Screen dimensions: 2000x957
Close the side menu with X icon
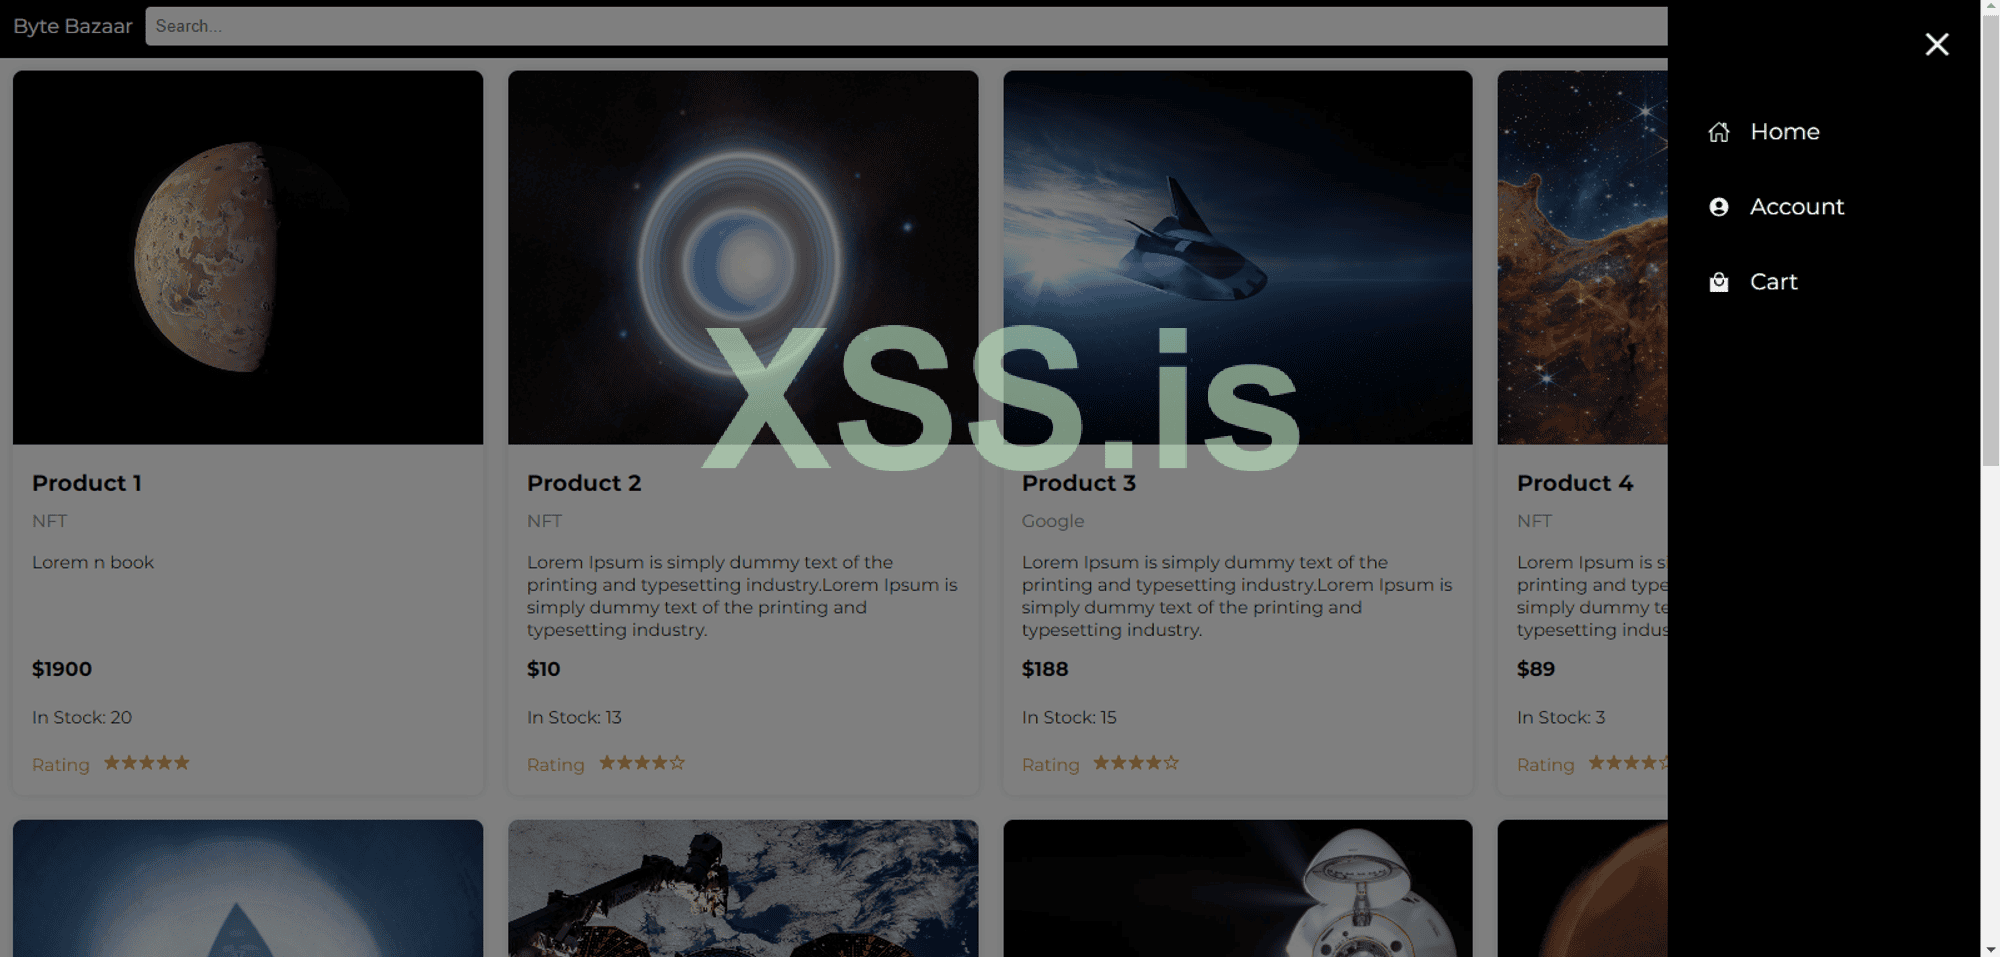[x=1937, y=44]
